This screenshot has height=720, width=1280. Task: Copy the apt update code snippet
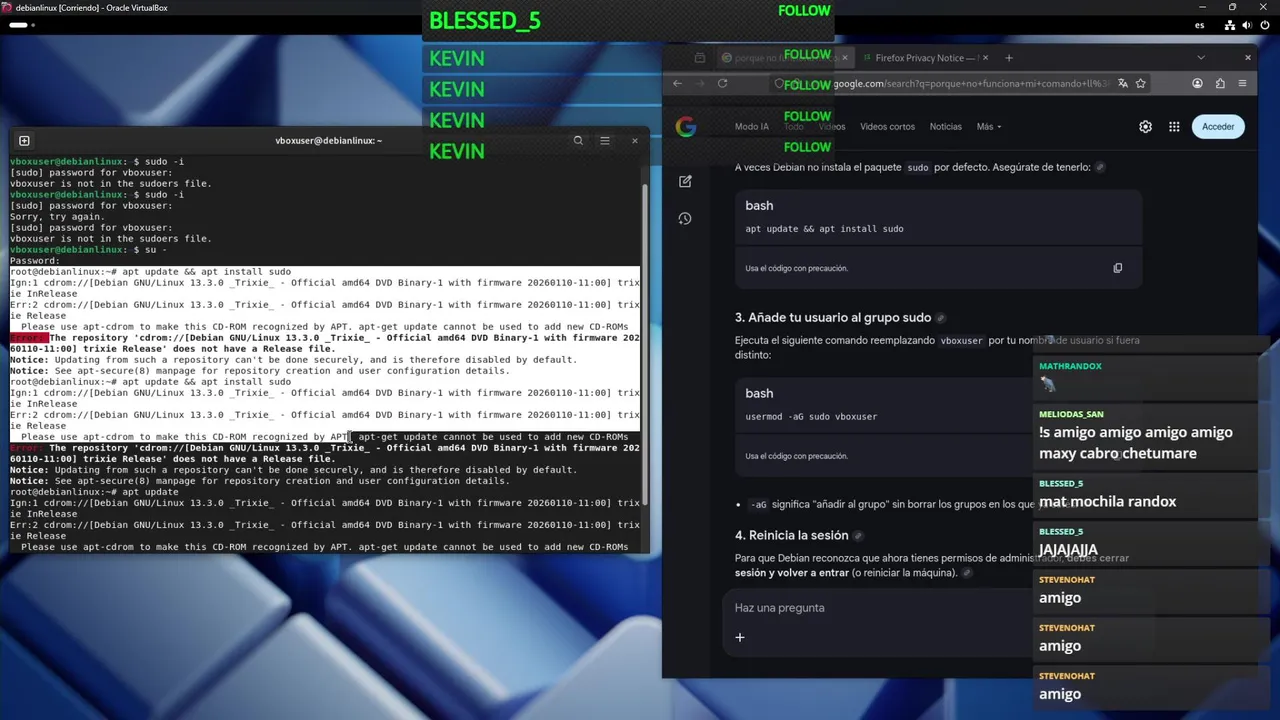pyautogui.click(x=1117, y=268)
